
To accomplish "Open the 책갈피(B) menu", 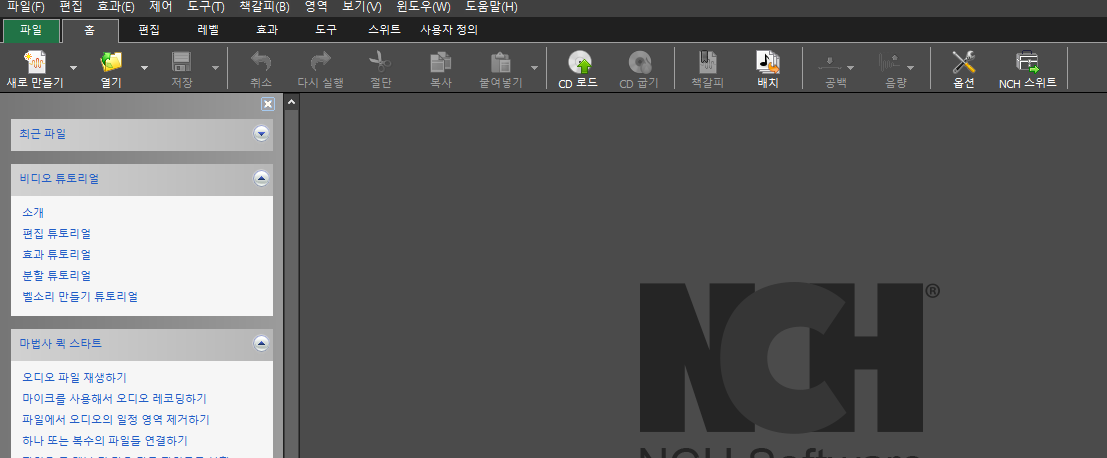I will coord(264,7).
